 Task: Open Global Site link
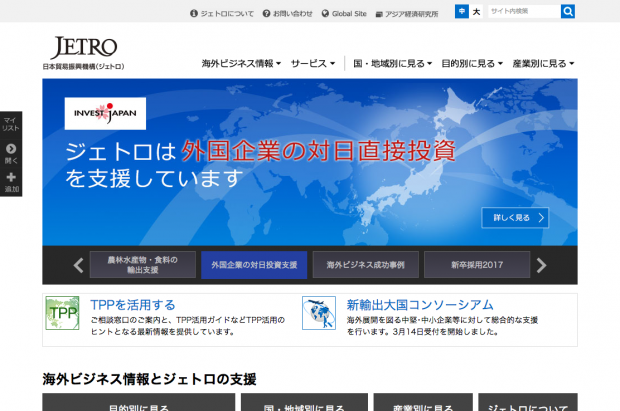[x=343, y=13]
